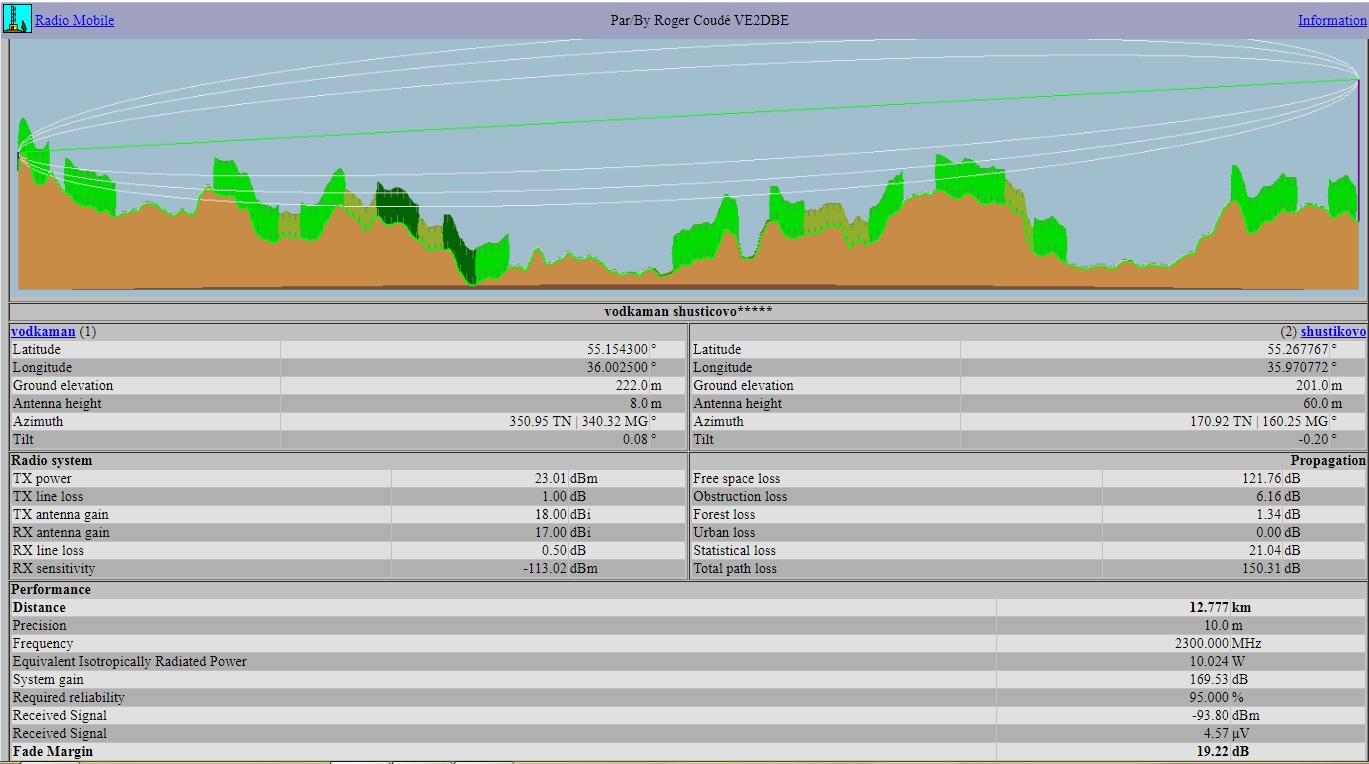Screen dimensions: 1369x764
Task: Open the vodkaman station link
Action: coord(43,331)
